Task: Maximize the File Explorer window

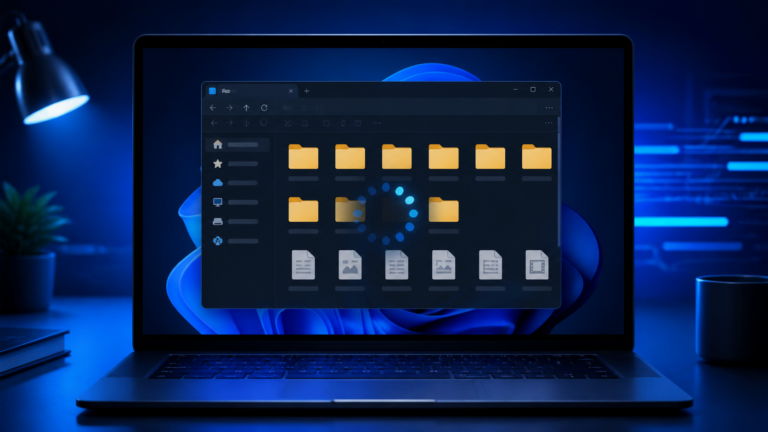Action: (x=533, y=90)
